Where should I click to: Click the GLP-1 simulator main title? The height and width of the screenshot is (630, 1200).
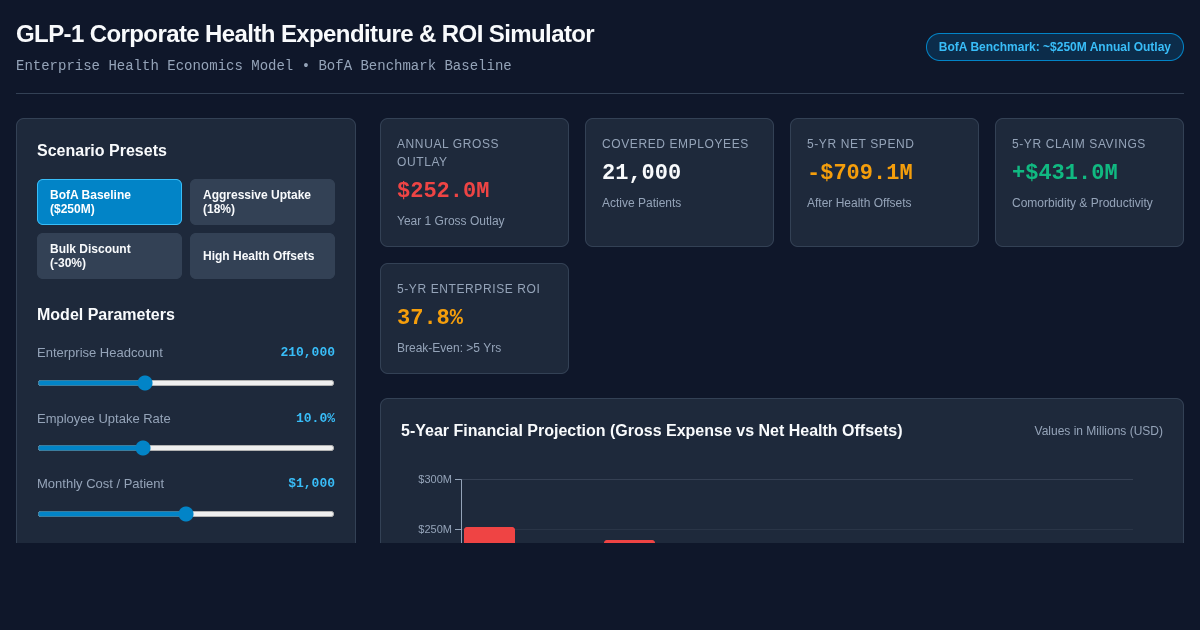(305, 34)
